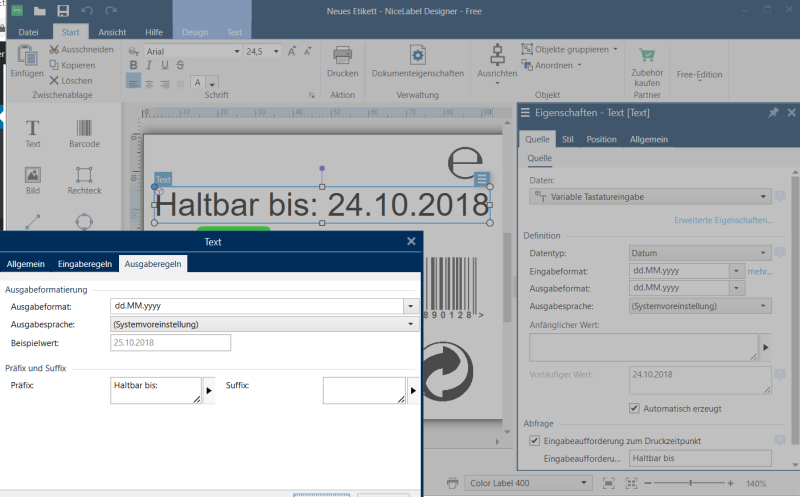Toggle underline font style
This screenshot has width=800, height=497.
click(x=165, y=65)
